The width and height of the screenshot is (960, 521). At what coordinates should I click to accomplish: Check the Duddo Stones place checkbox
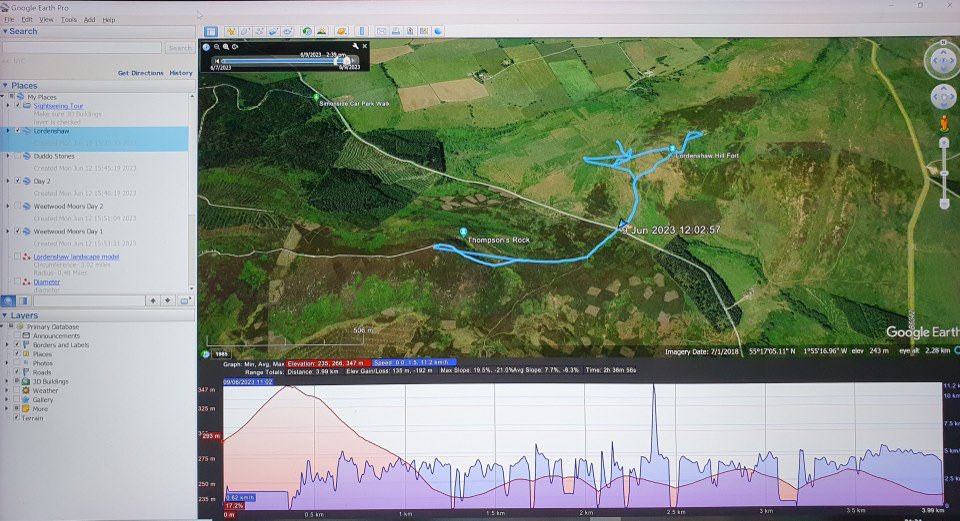tap(17, 156)
